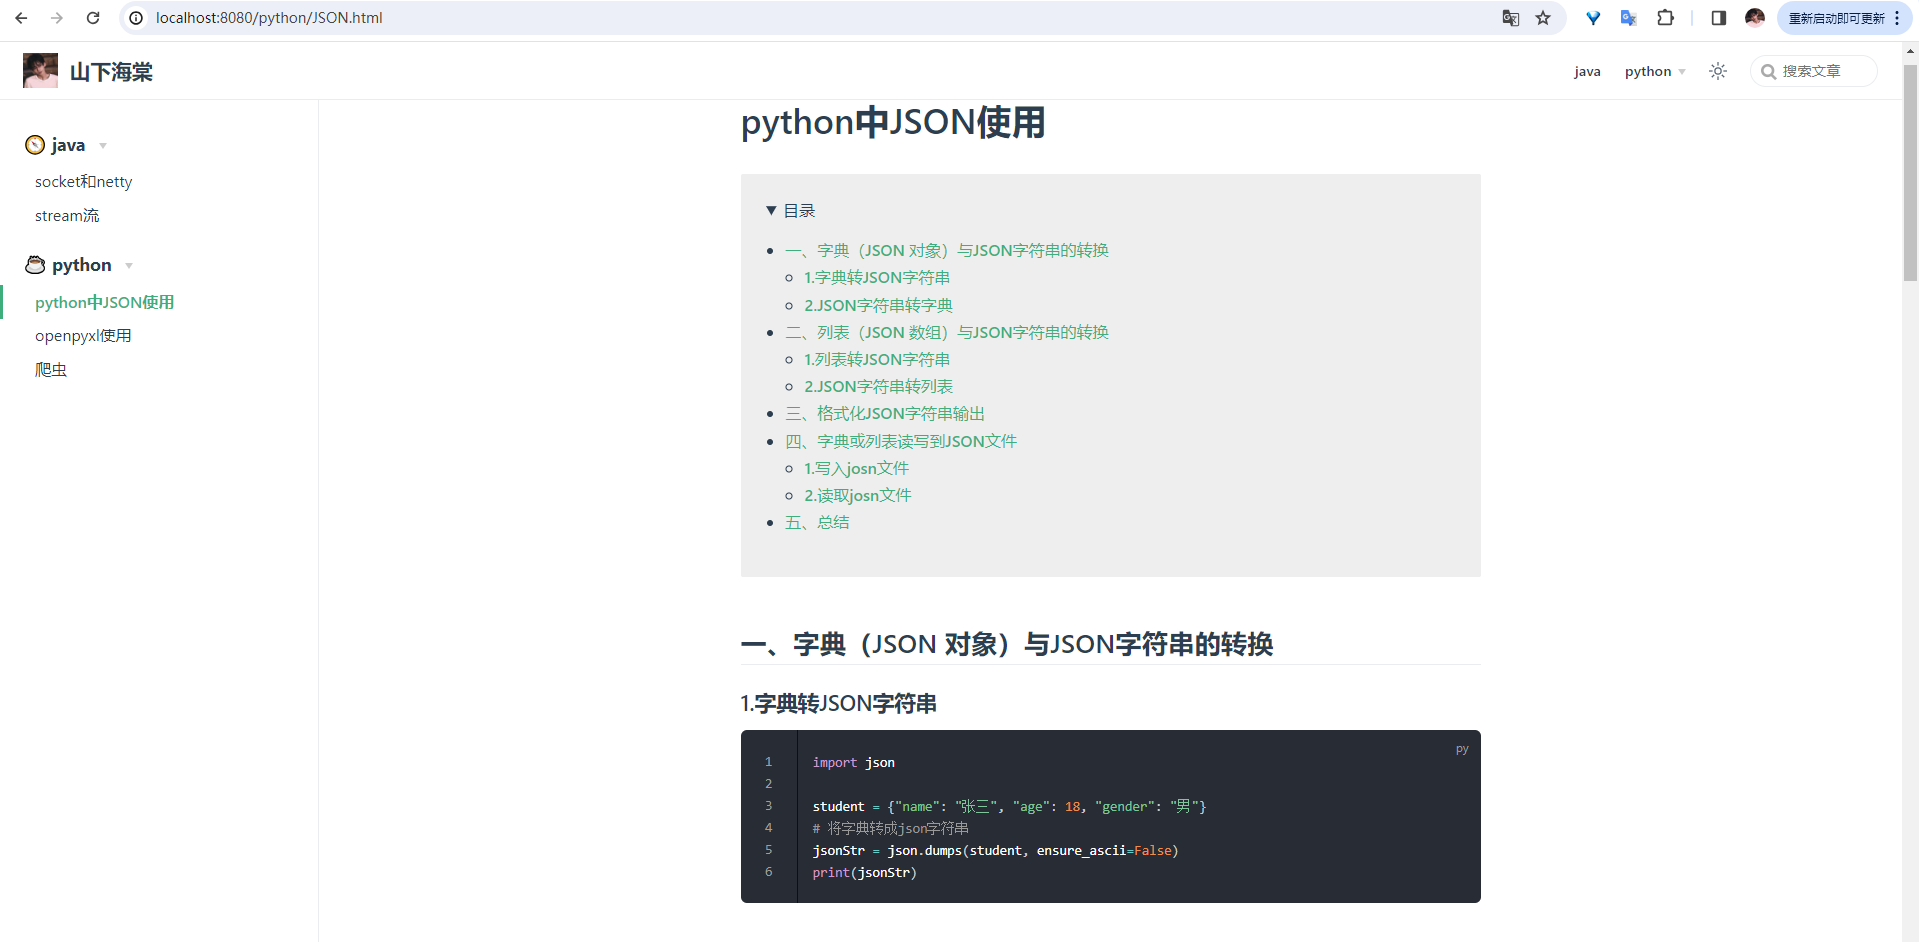
Task: Click code line with json.dumps
Action: pos(996,851)
